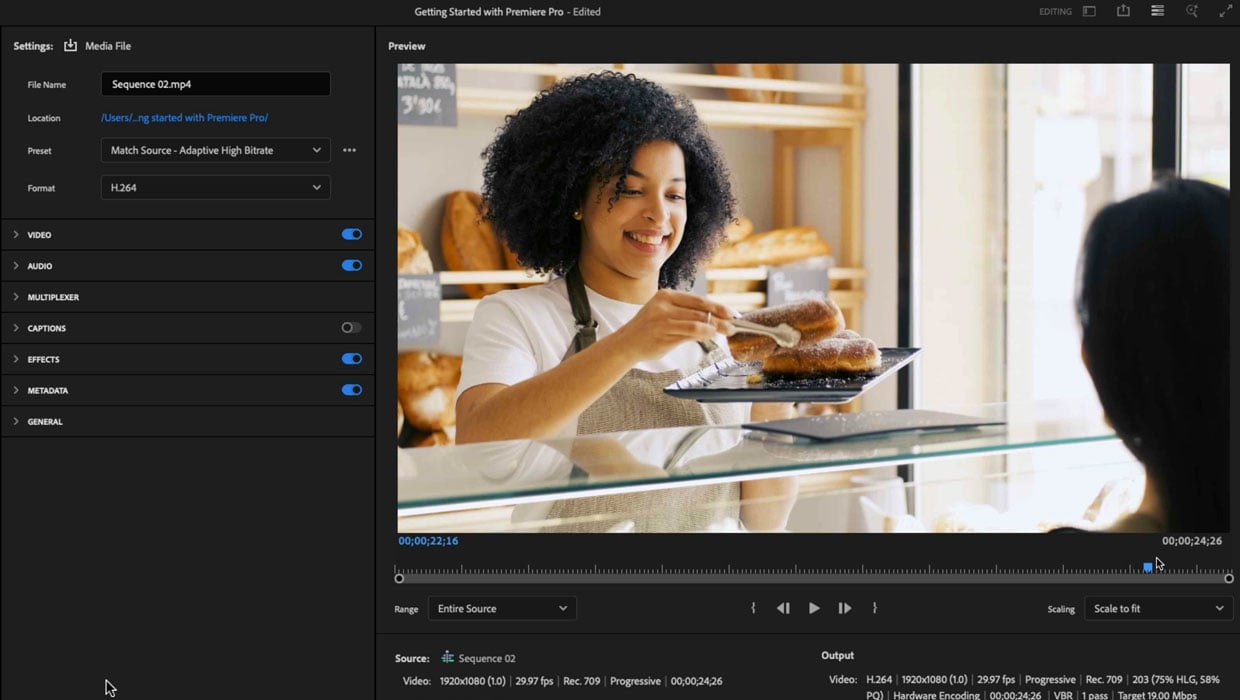This screenshot has width=1240, height=700.
Task: Click the blue playhead on preview scrubber
Action: pos(1147,567)
